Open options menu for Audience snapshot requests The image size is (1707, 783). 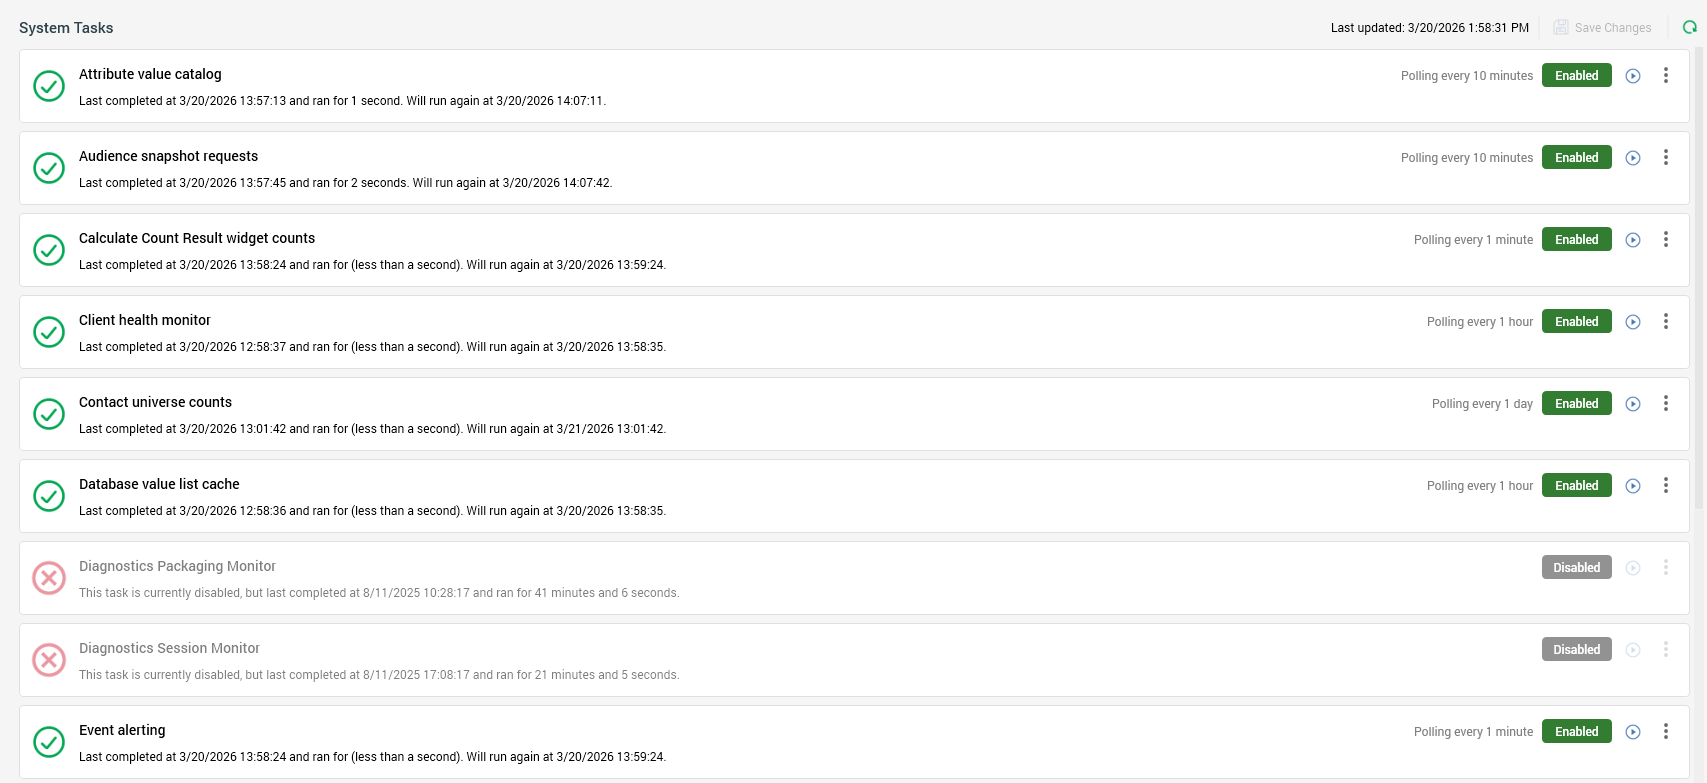[x=1666, y=157]
